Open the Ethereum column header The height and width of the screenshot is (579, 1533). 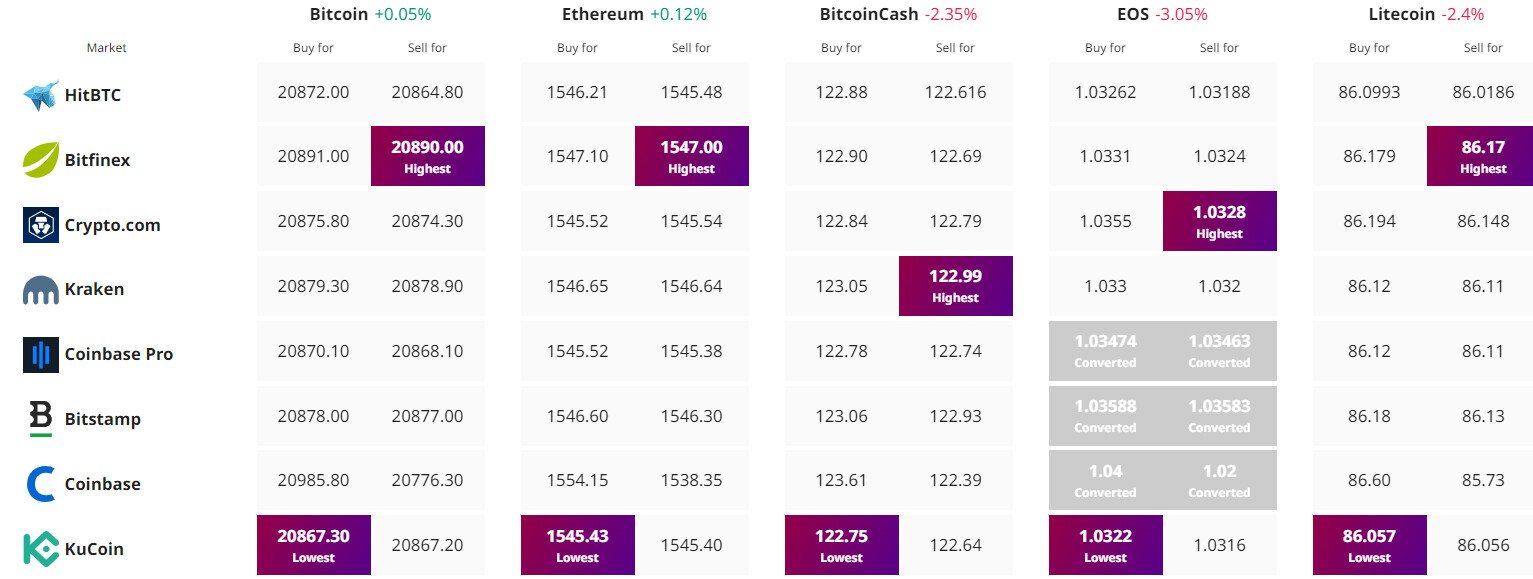(603, 14)
